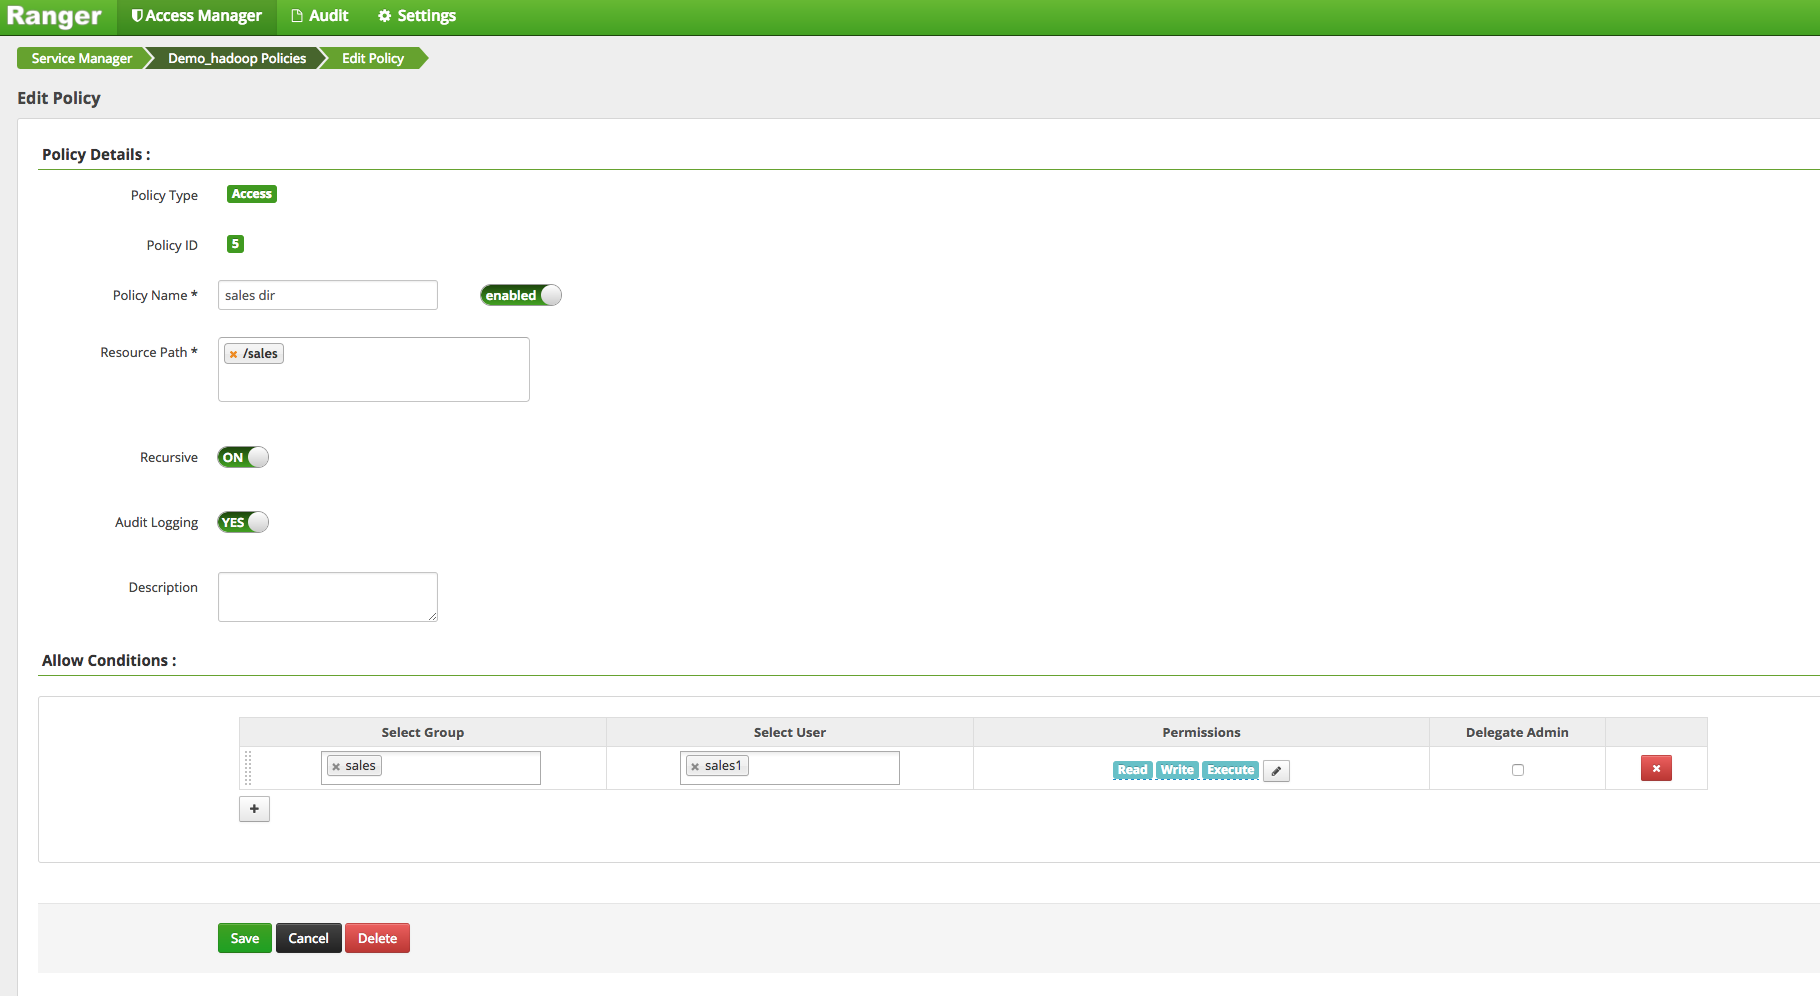This screenshot has height=996, width=1820.
Task: Open the Settings menu
Action: coord(415,16)
